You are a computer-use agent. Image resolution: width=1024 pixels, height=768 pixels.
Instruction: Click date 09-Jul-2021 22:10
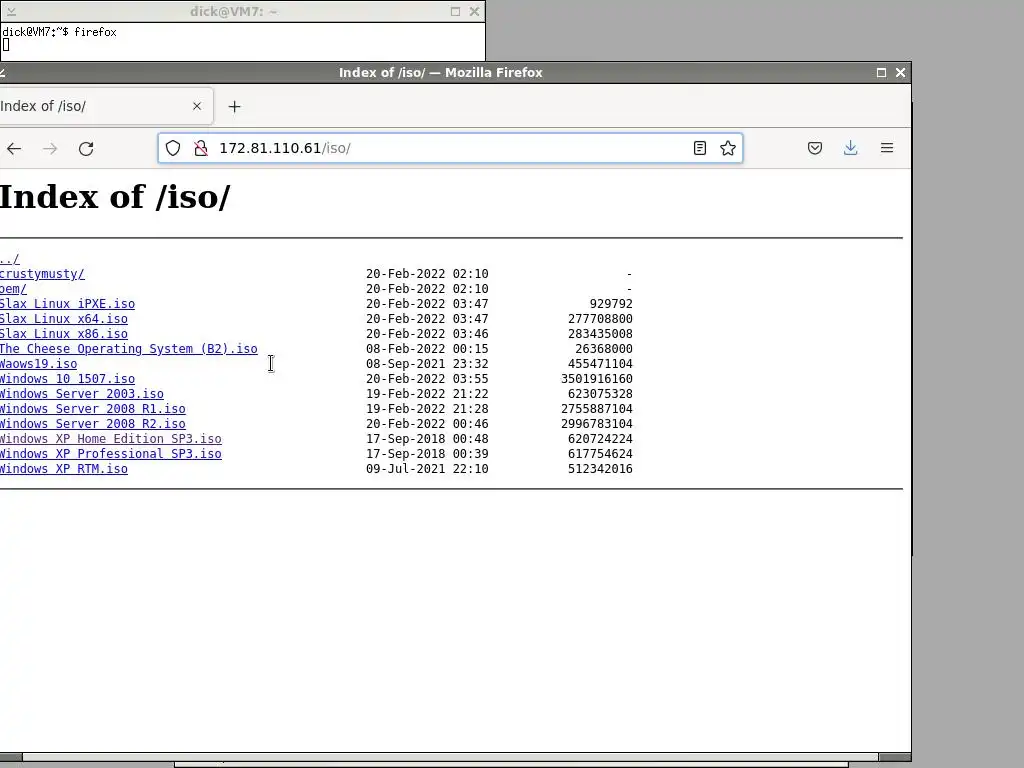pyautogui.click(x=427, y=469)
